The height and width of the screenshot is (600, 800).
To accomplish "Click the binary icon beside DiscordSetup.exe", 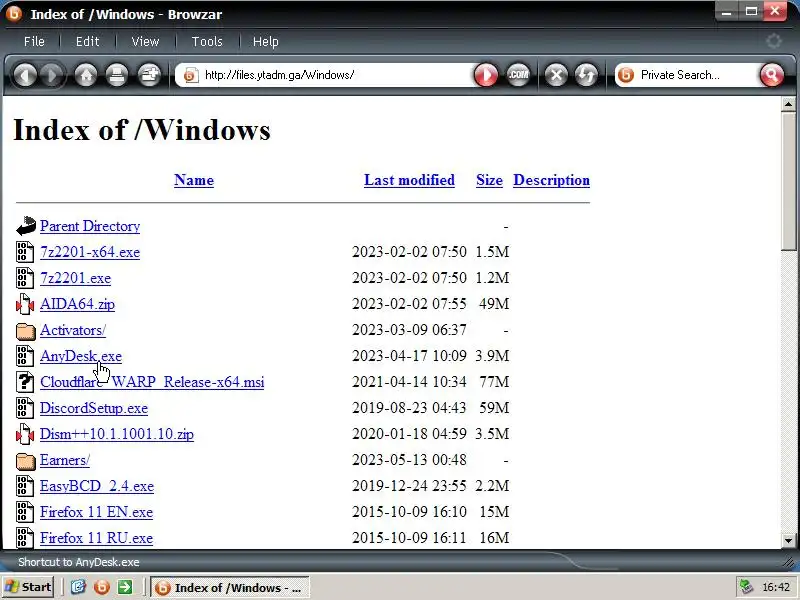I will tap(24, 408).
